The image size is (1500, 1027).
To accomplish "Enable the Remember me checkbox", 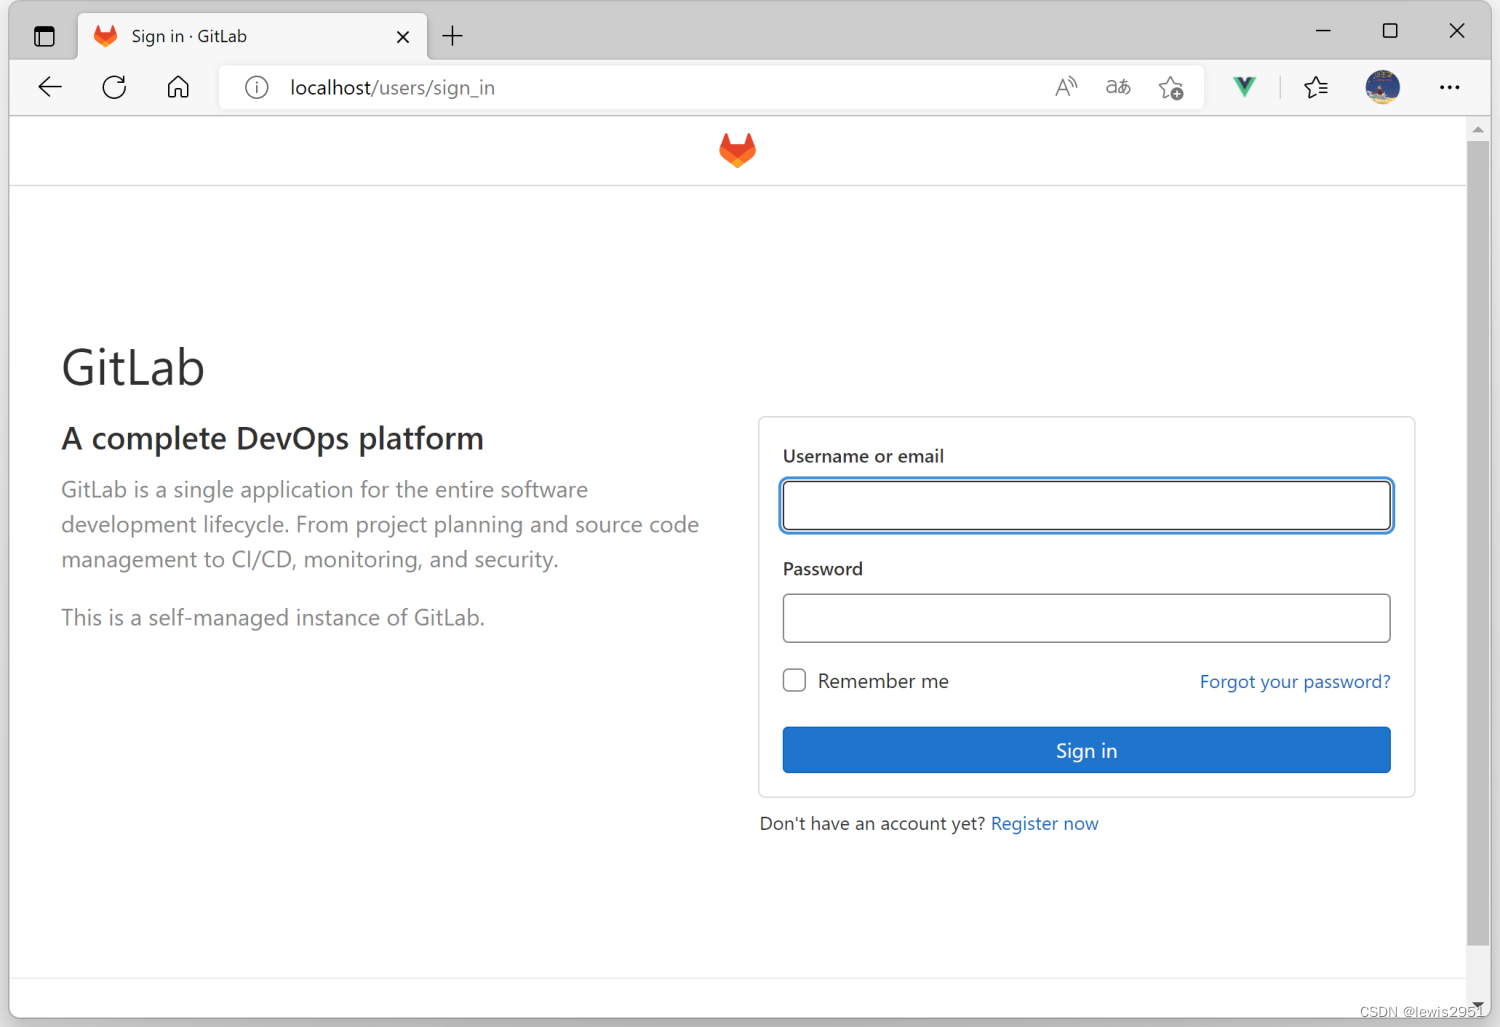I will [x=793, y=680].
